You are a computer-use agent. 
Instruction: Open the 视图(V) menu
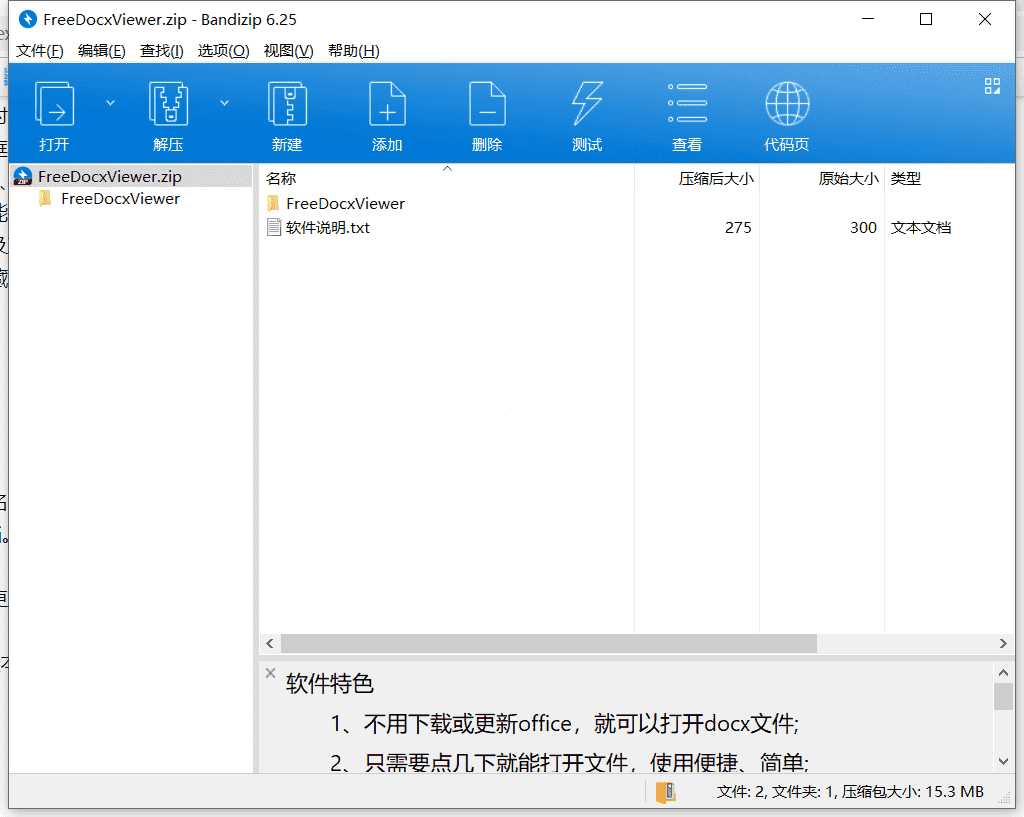pos(288,51)
